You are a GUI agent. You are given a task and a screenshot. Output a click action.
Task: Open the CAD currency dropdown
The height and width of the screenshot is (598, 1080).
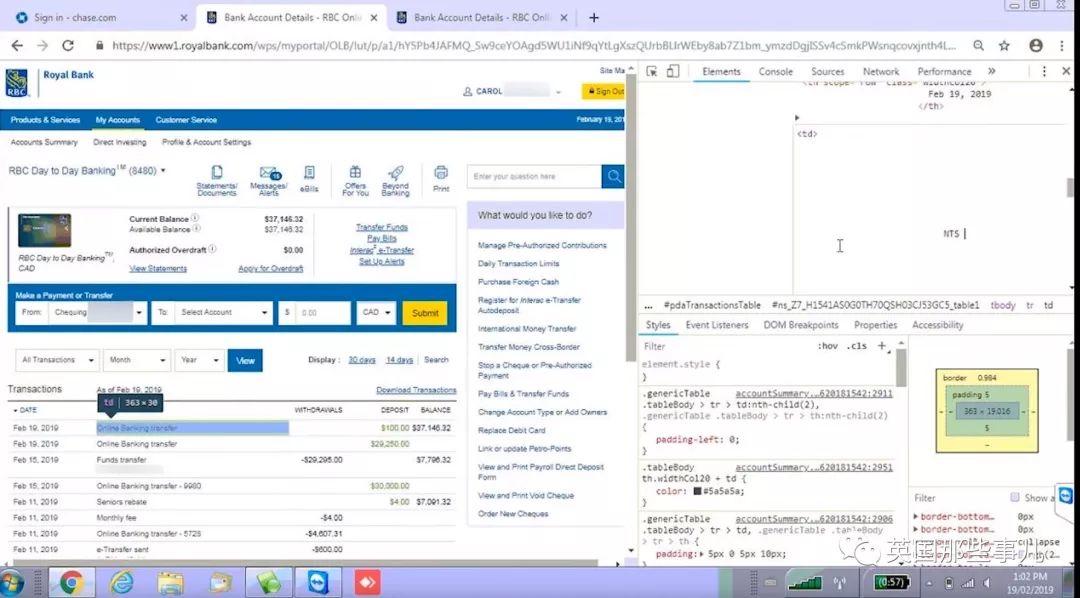point(376,313)
